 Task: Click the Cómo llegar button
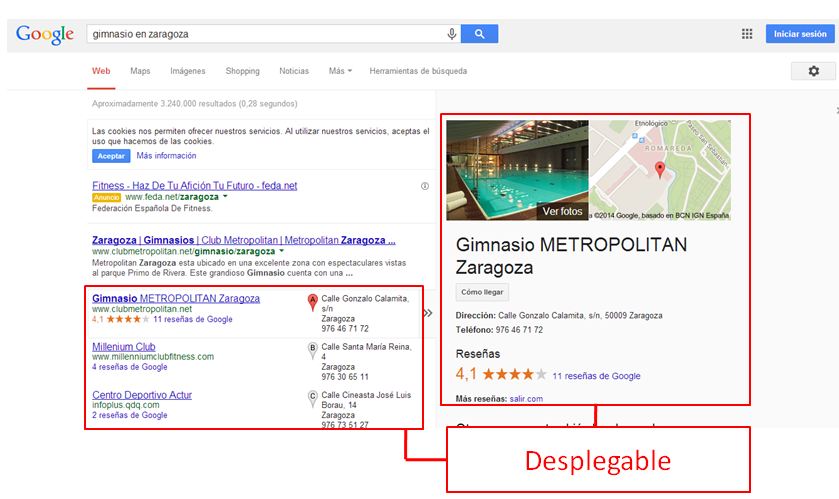(x=482, y=292)
